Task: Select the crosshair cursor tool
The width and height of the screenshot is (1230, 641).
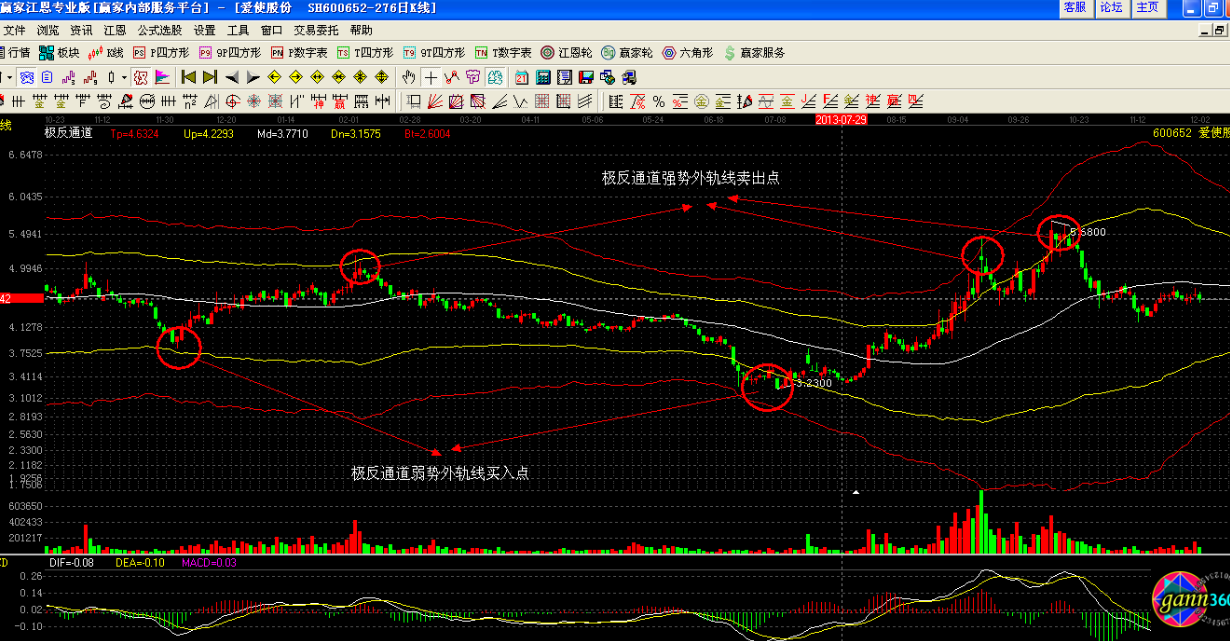Action: (430, 77)
